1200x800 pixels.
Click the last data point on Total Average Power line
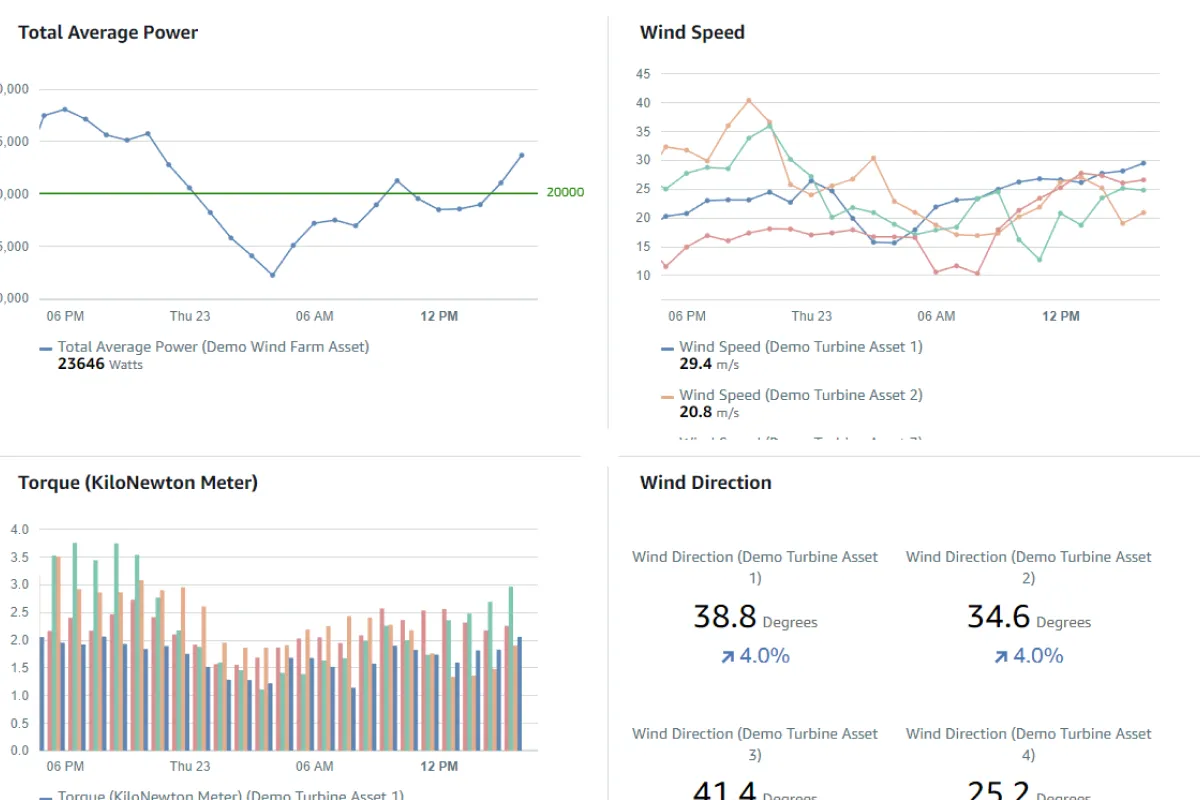pyautogui.click(x=521, y=155)
